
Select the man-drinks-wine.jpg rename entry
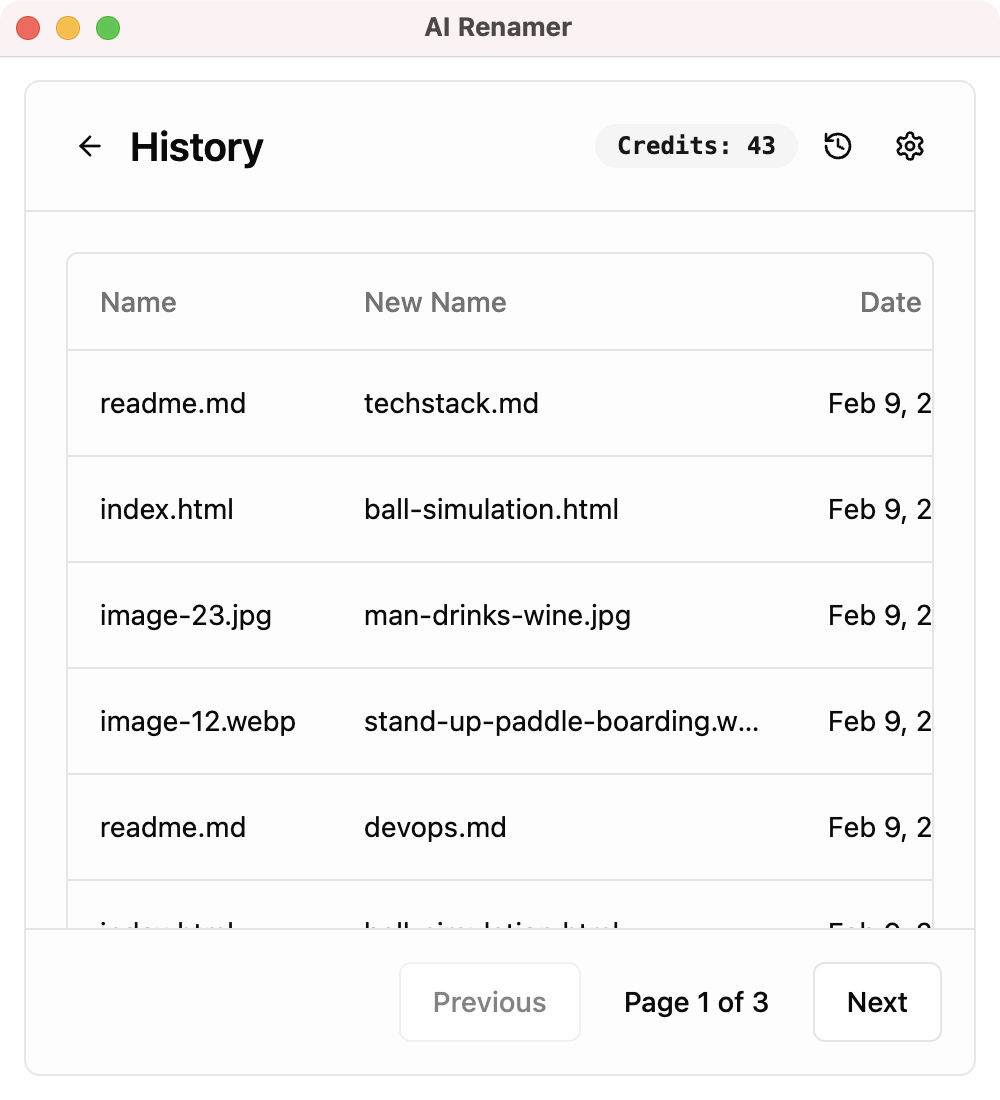[496, 615]
